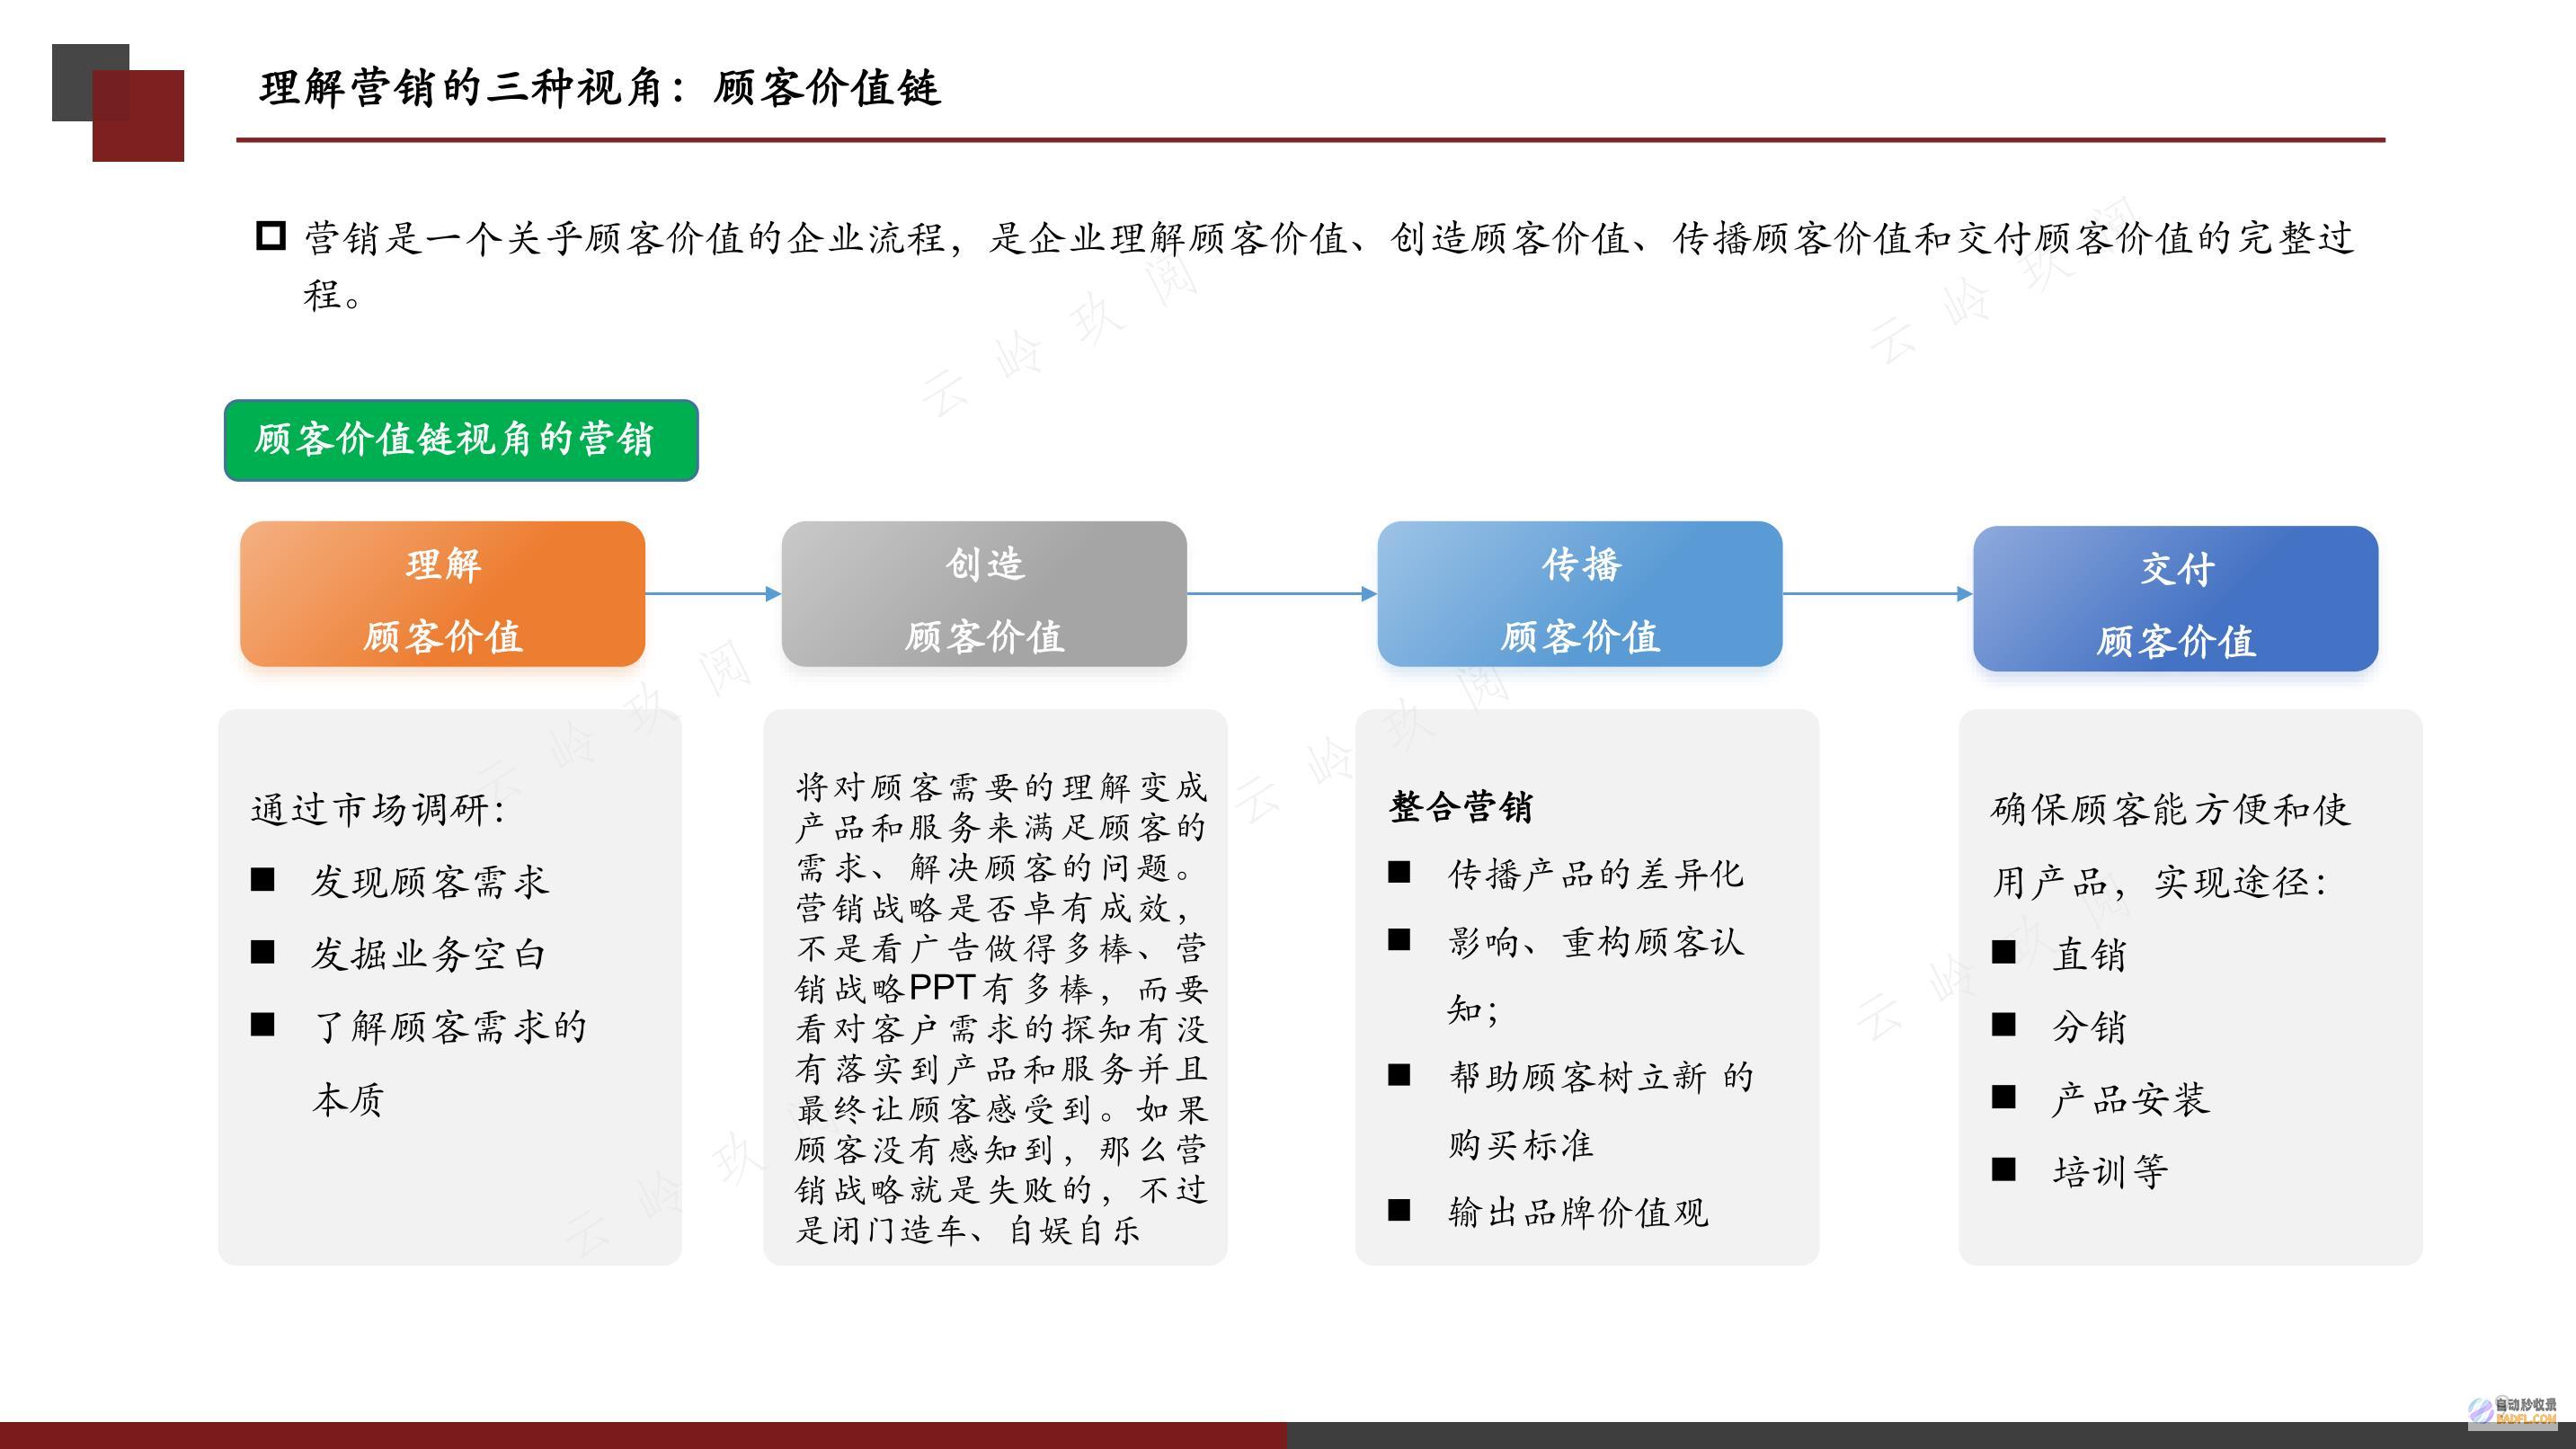Select the green label 顾客价值链视角的营销

coord(461,440)
